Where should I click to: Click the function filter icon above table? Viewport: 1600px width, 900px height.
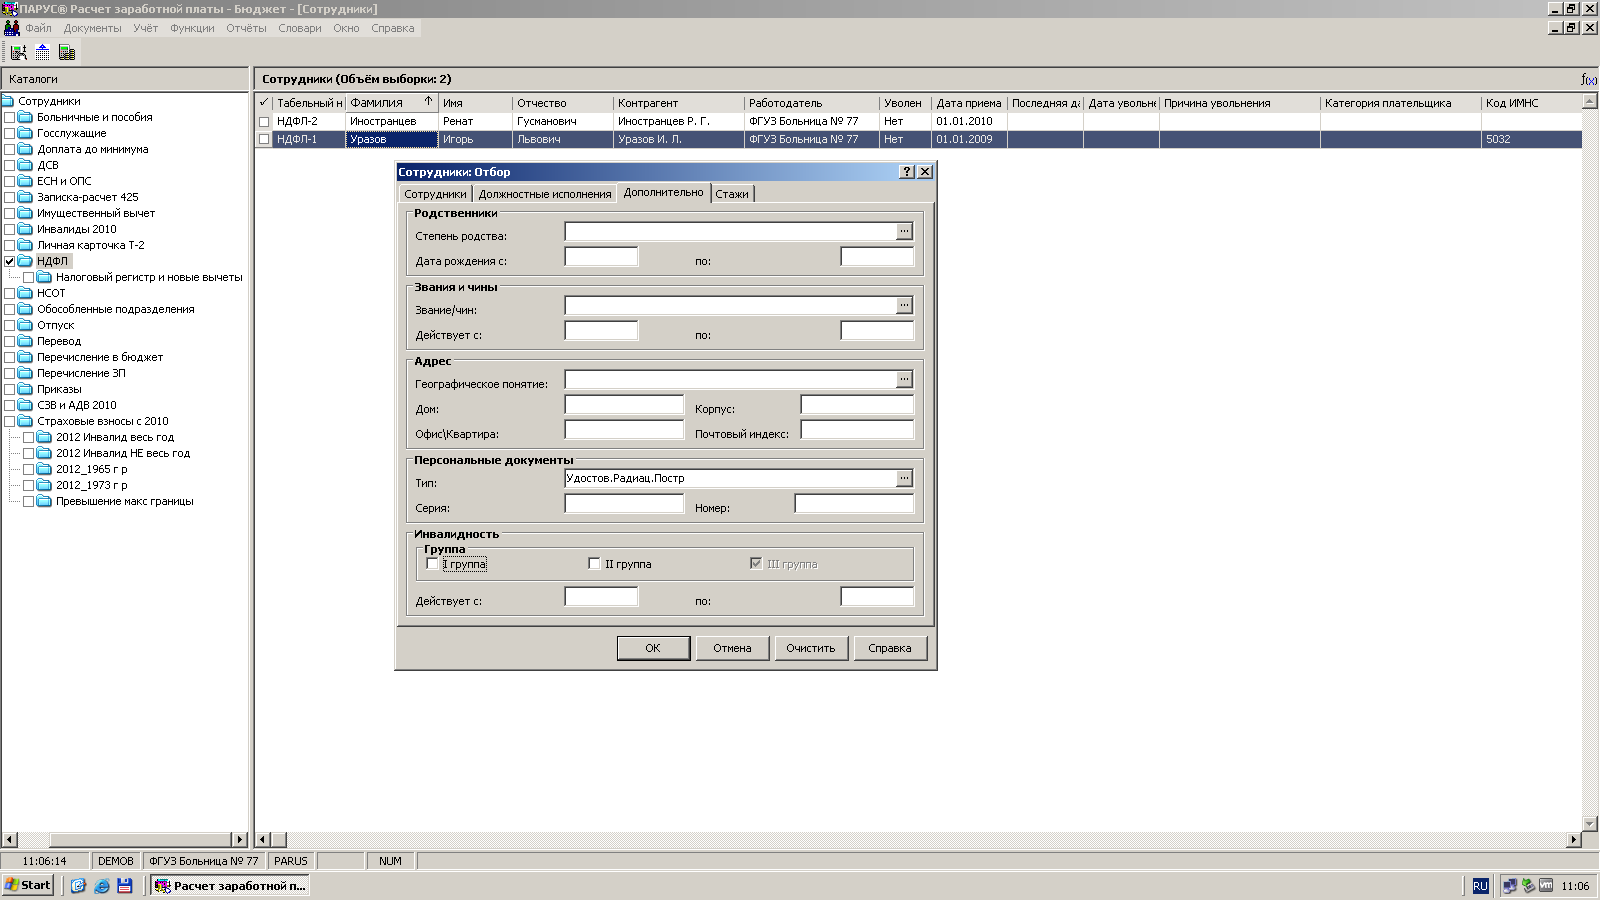pos(1589,79)
